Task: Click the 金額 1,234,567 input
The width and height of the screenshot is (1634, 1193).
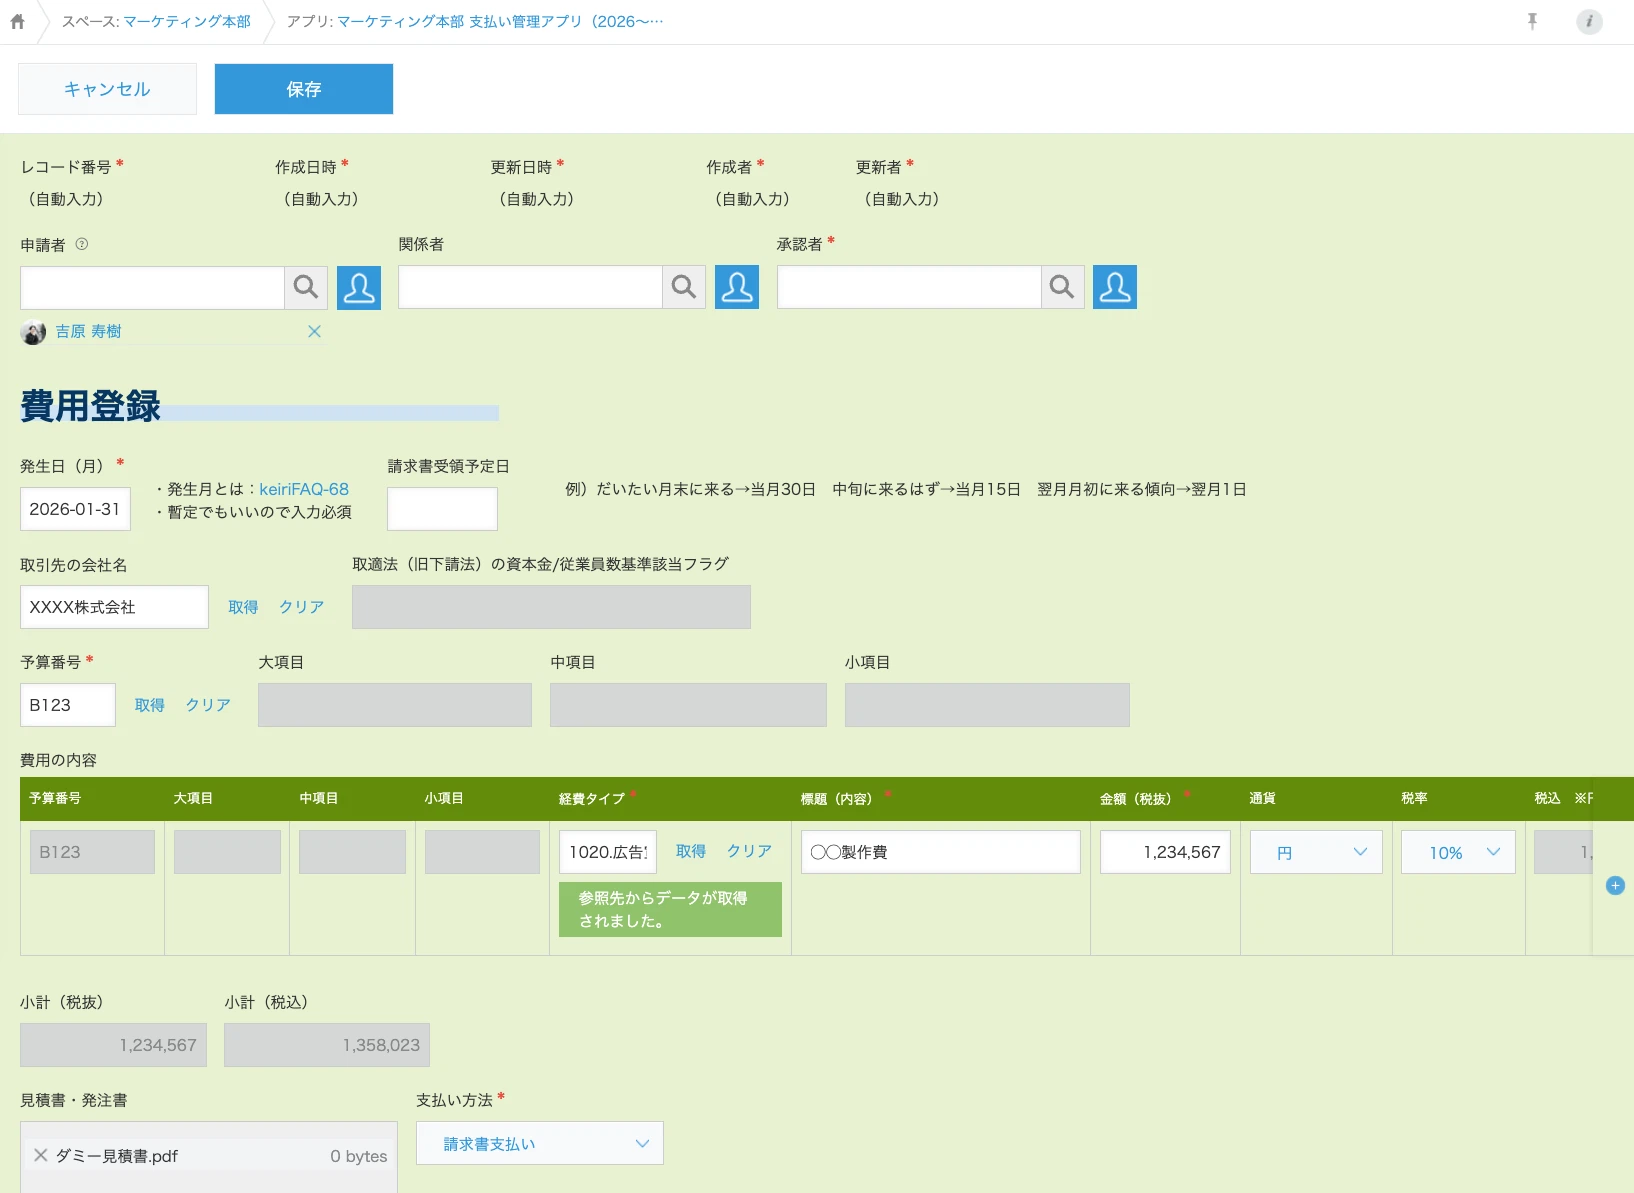Action: click(x=1166, y=852)
